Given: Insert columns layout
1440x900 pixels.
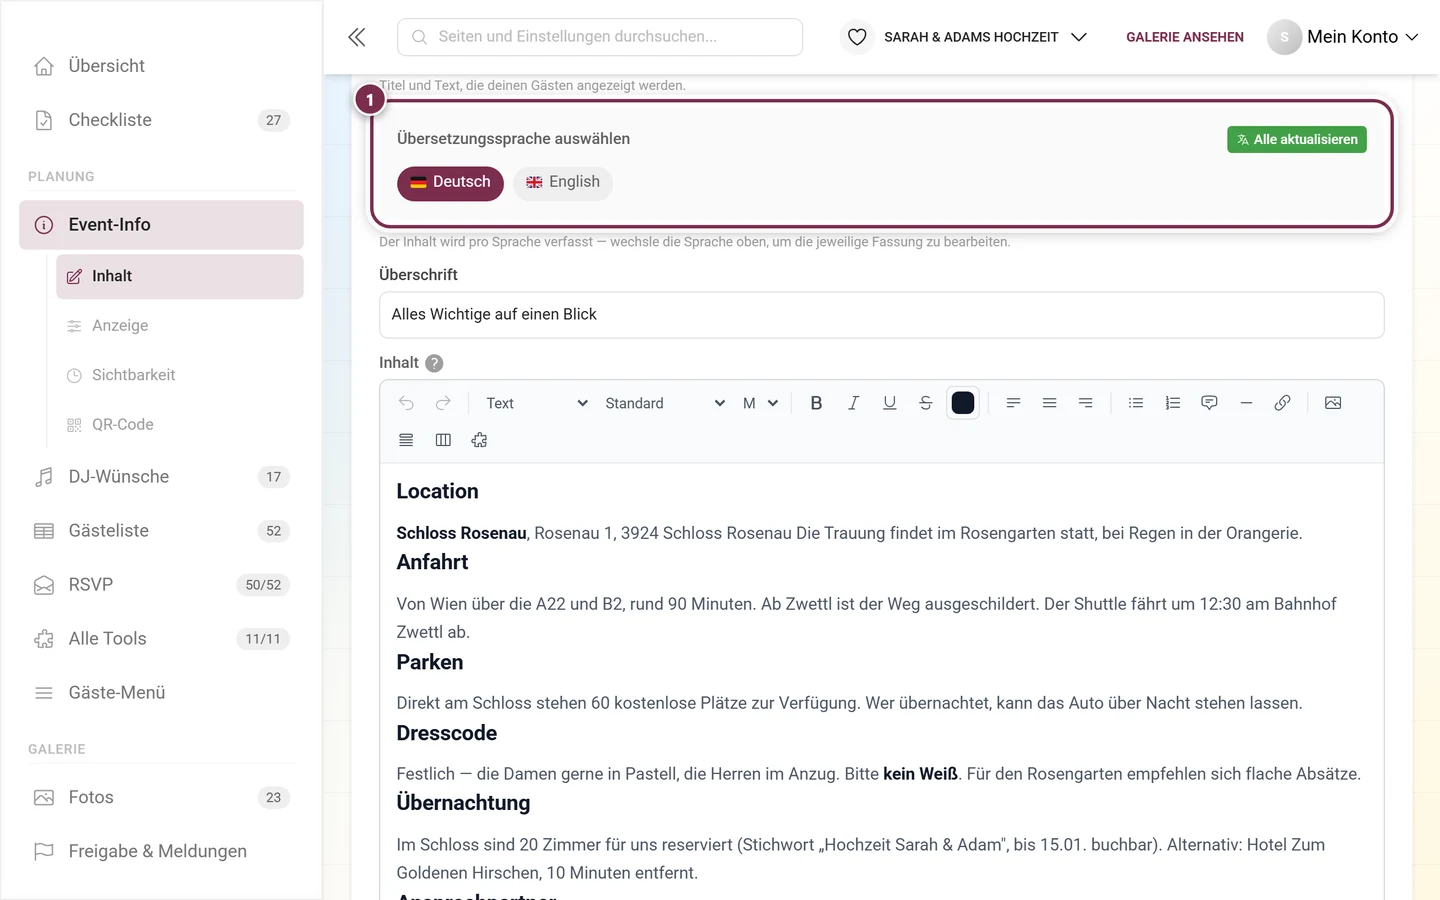Looking at the screenshot, I should (x=443, y=440).
